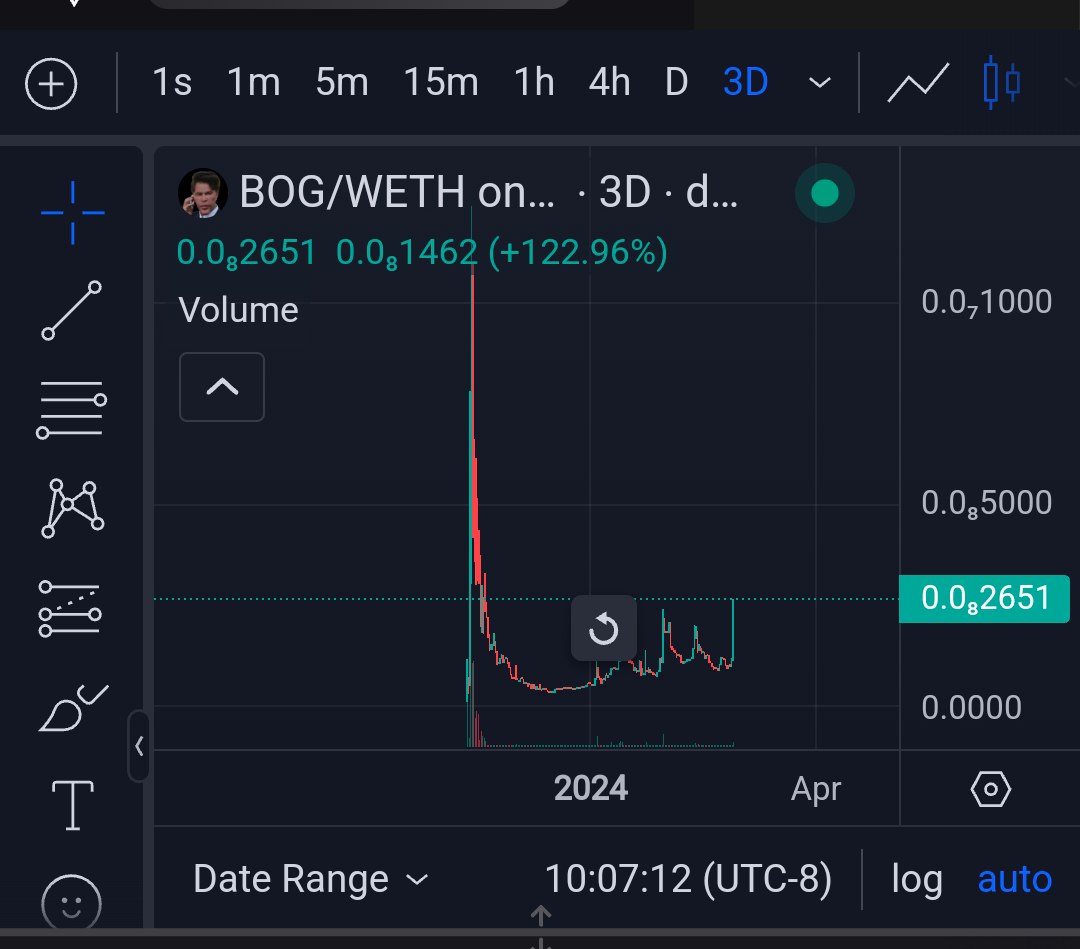Click the Volume indicator label
This screenshot has height=949, width=1080.
[238, 310]
